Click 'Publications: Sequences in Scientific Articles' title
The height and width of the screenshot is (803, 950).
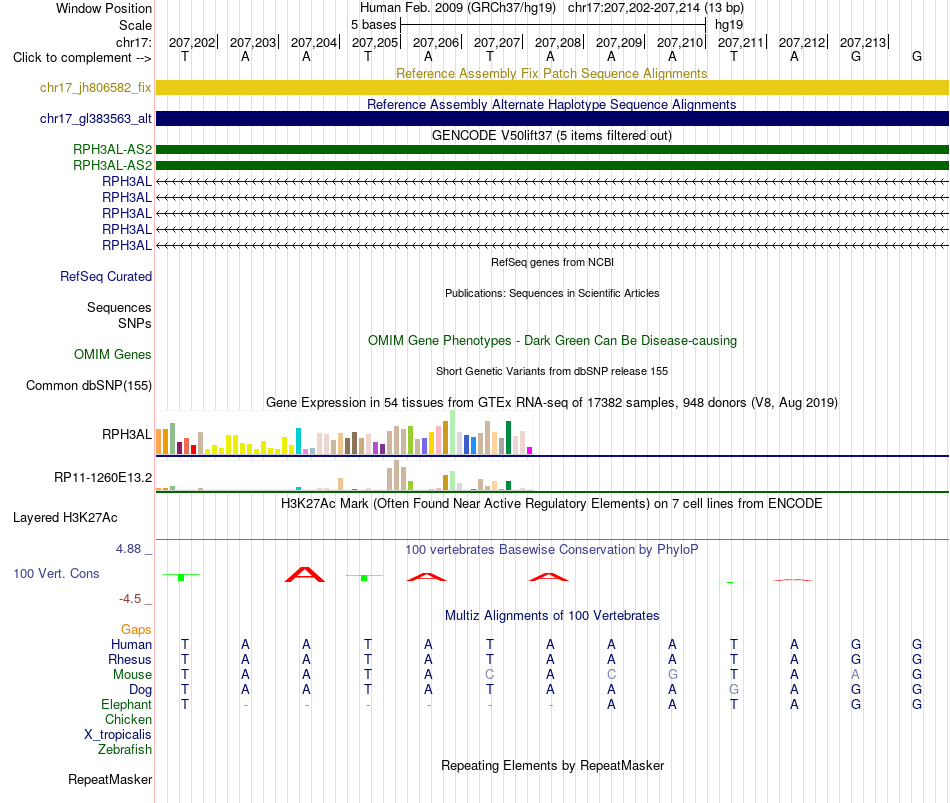click(552, 293)
